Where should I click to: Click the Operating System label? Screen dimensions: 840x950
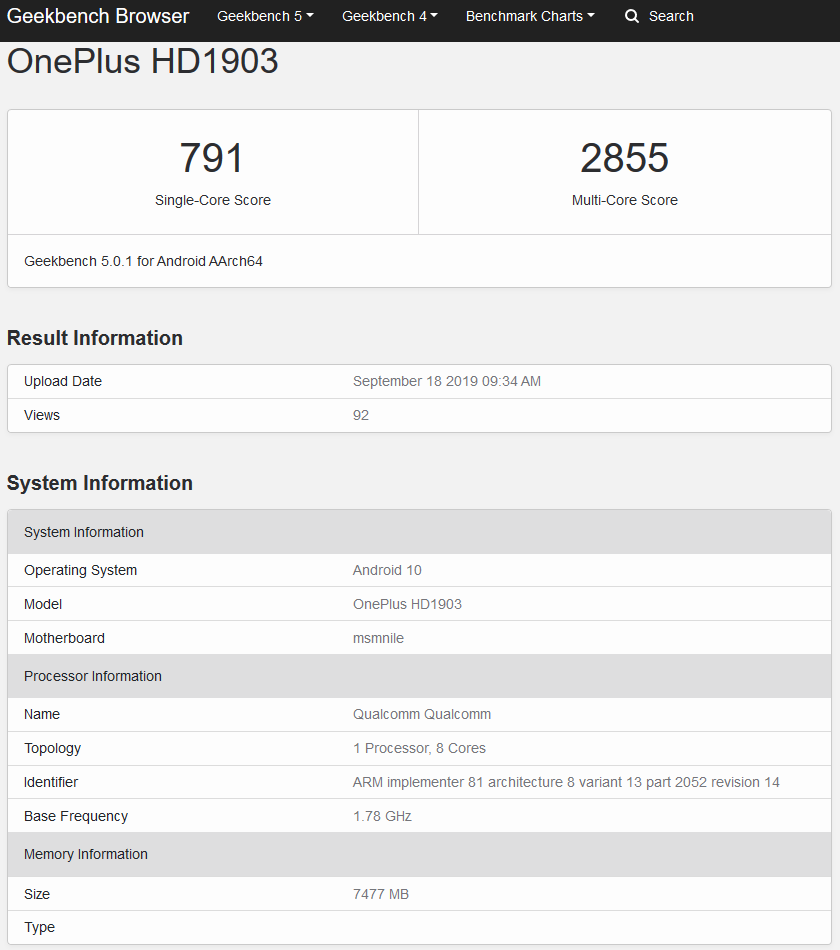[81, 570]
